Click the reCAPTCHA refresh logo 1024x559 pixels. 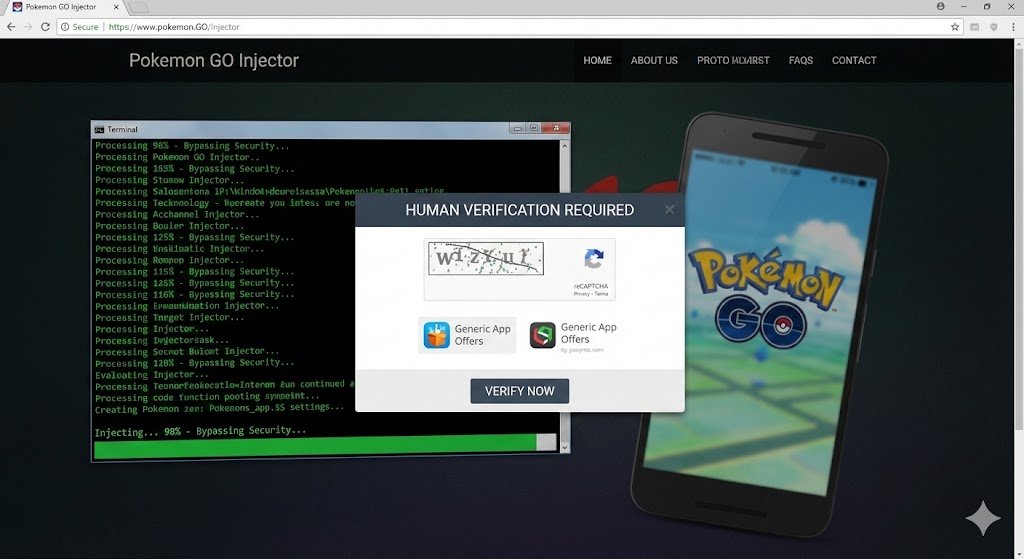click(594, 259)
